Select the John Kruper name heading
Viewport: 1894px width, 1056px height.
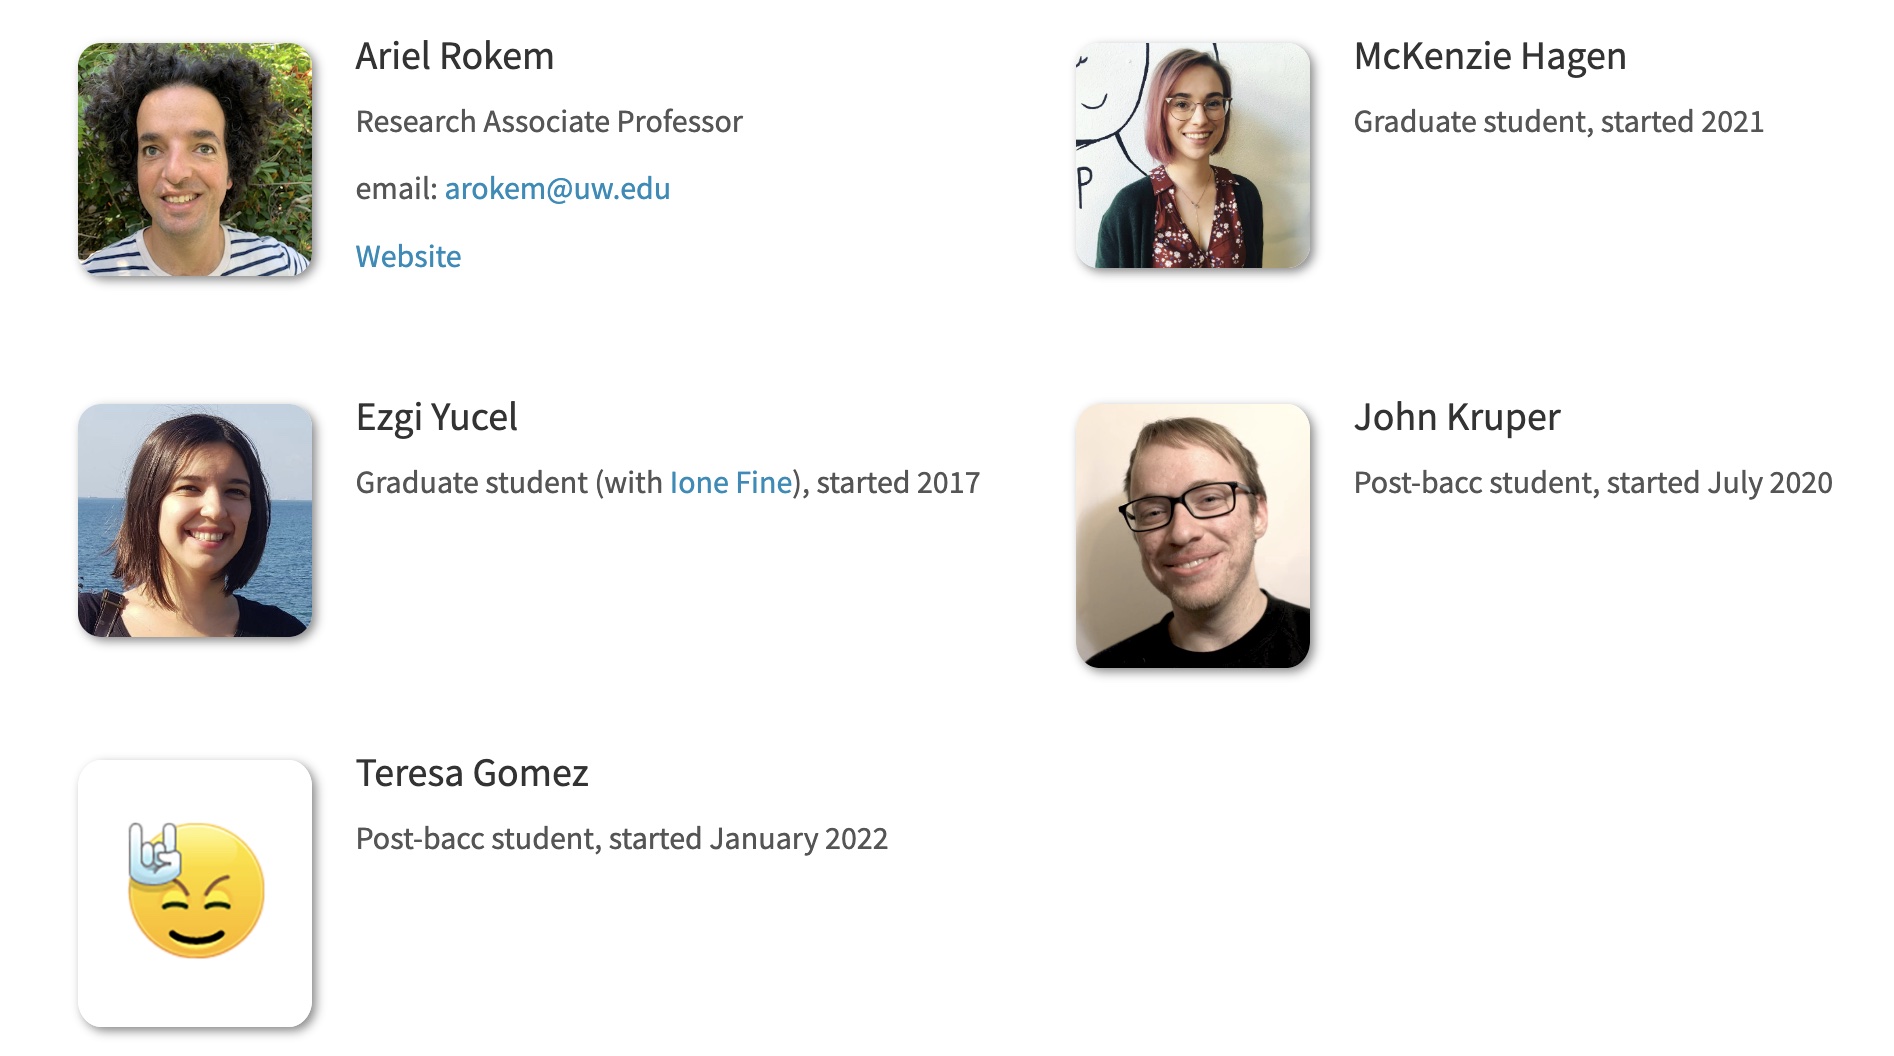pyautogui.click(x=1456, y=418)
